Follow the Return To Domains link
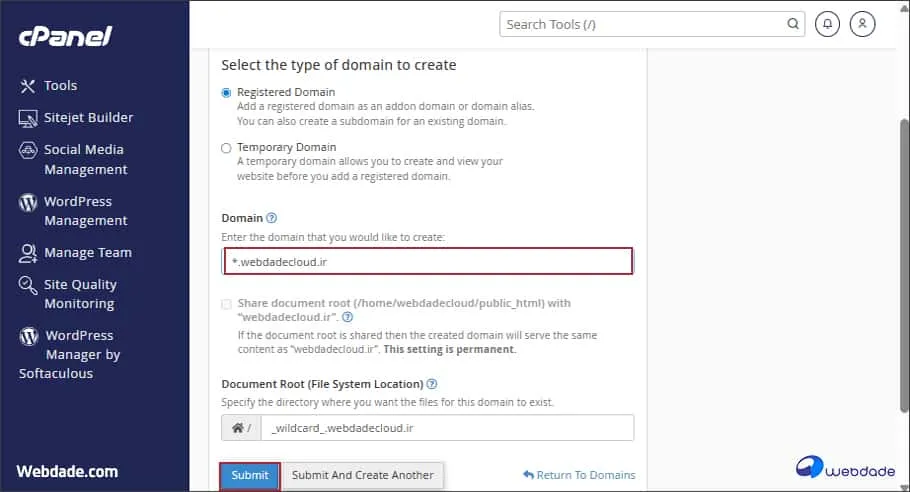 click(x=579, y=475)
